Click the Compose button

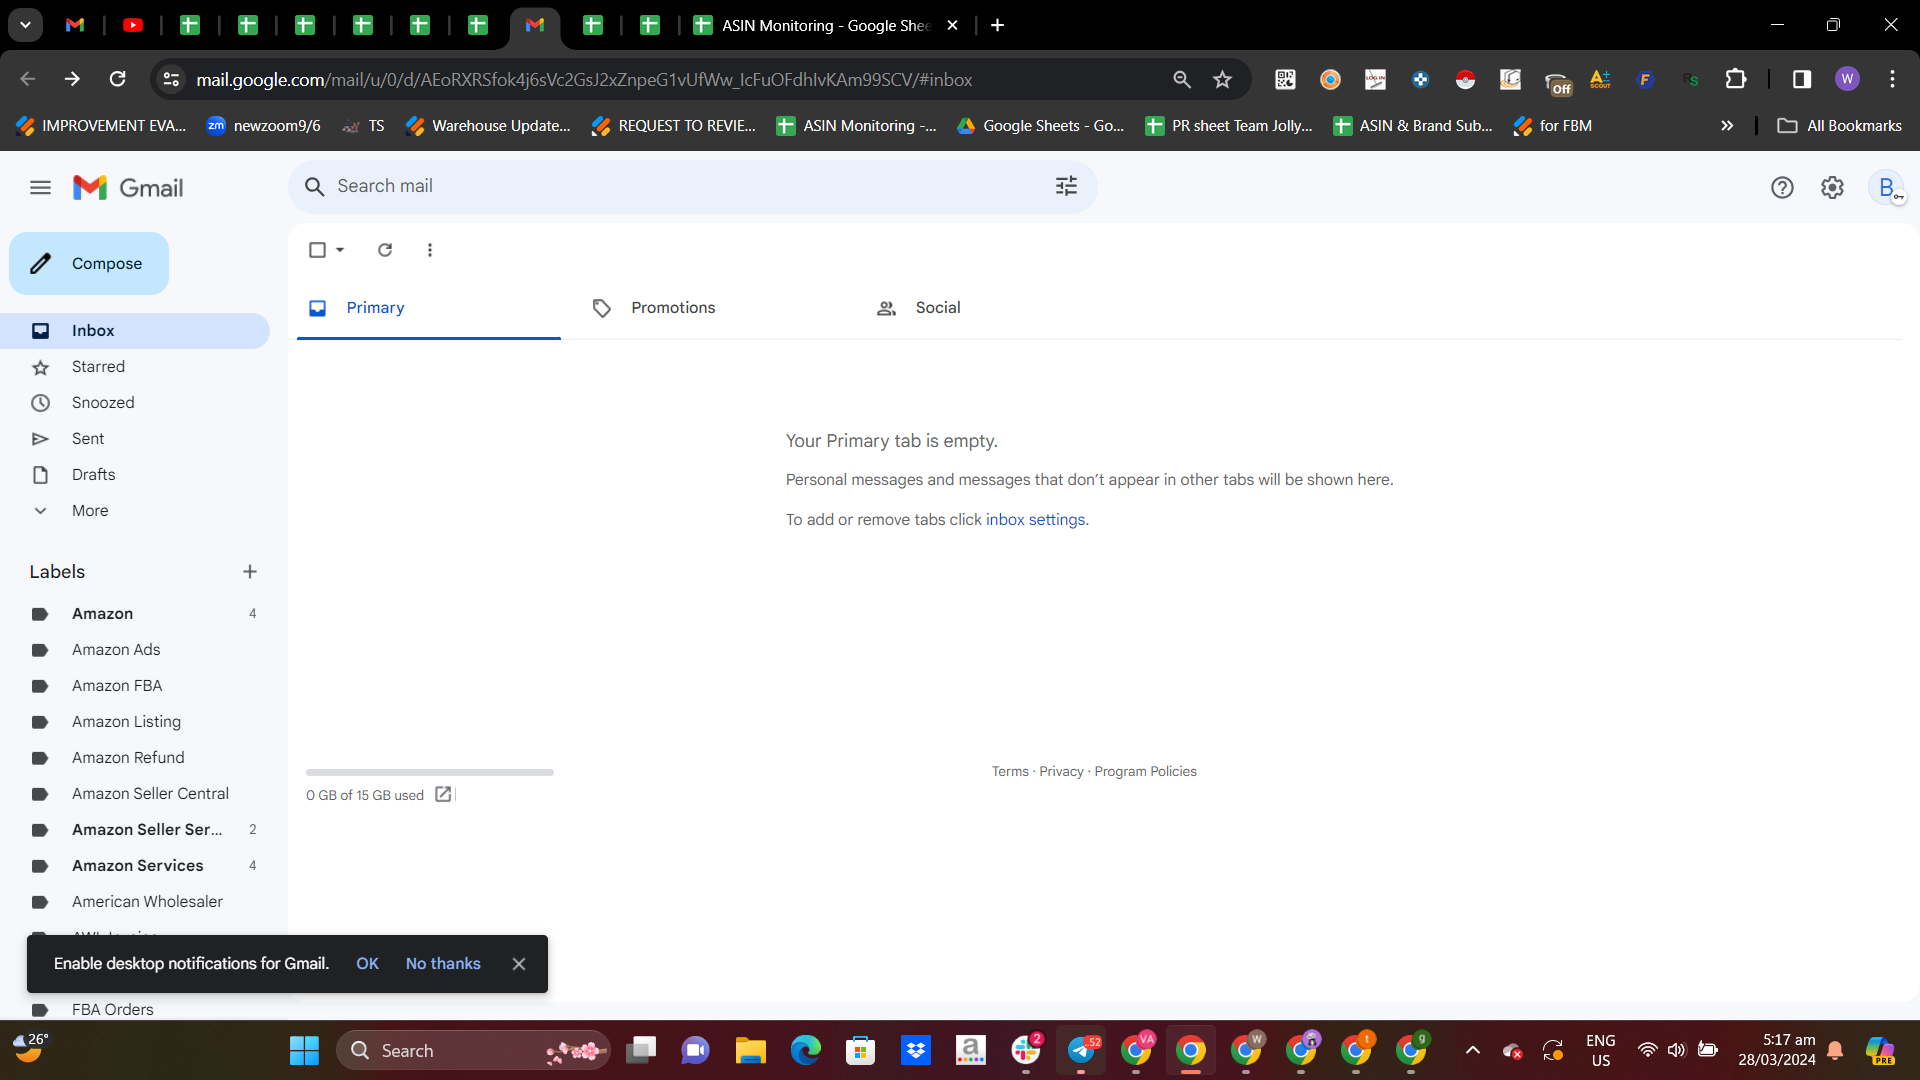(x=89, y=264)
